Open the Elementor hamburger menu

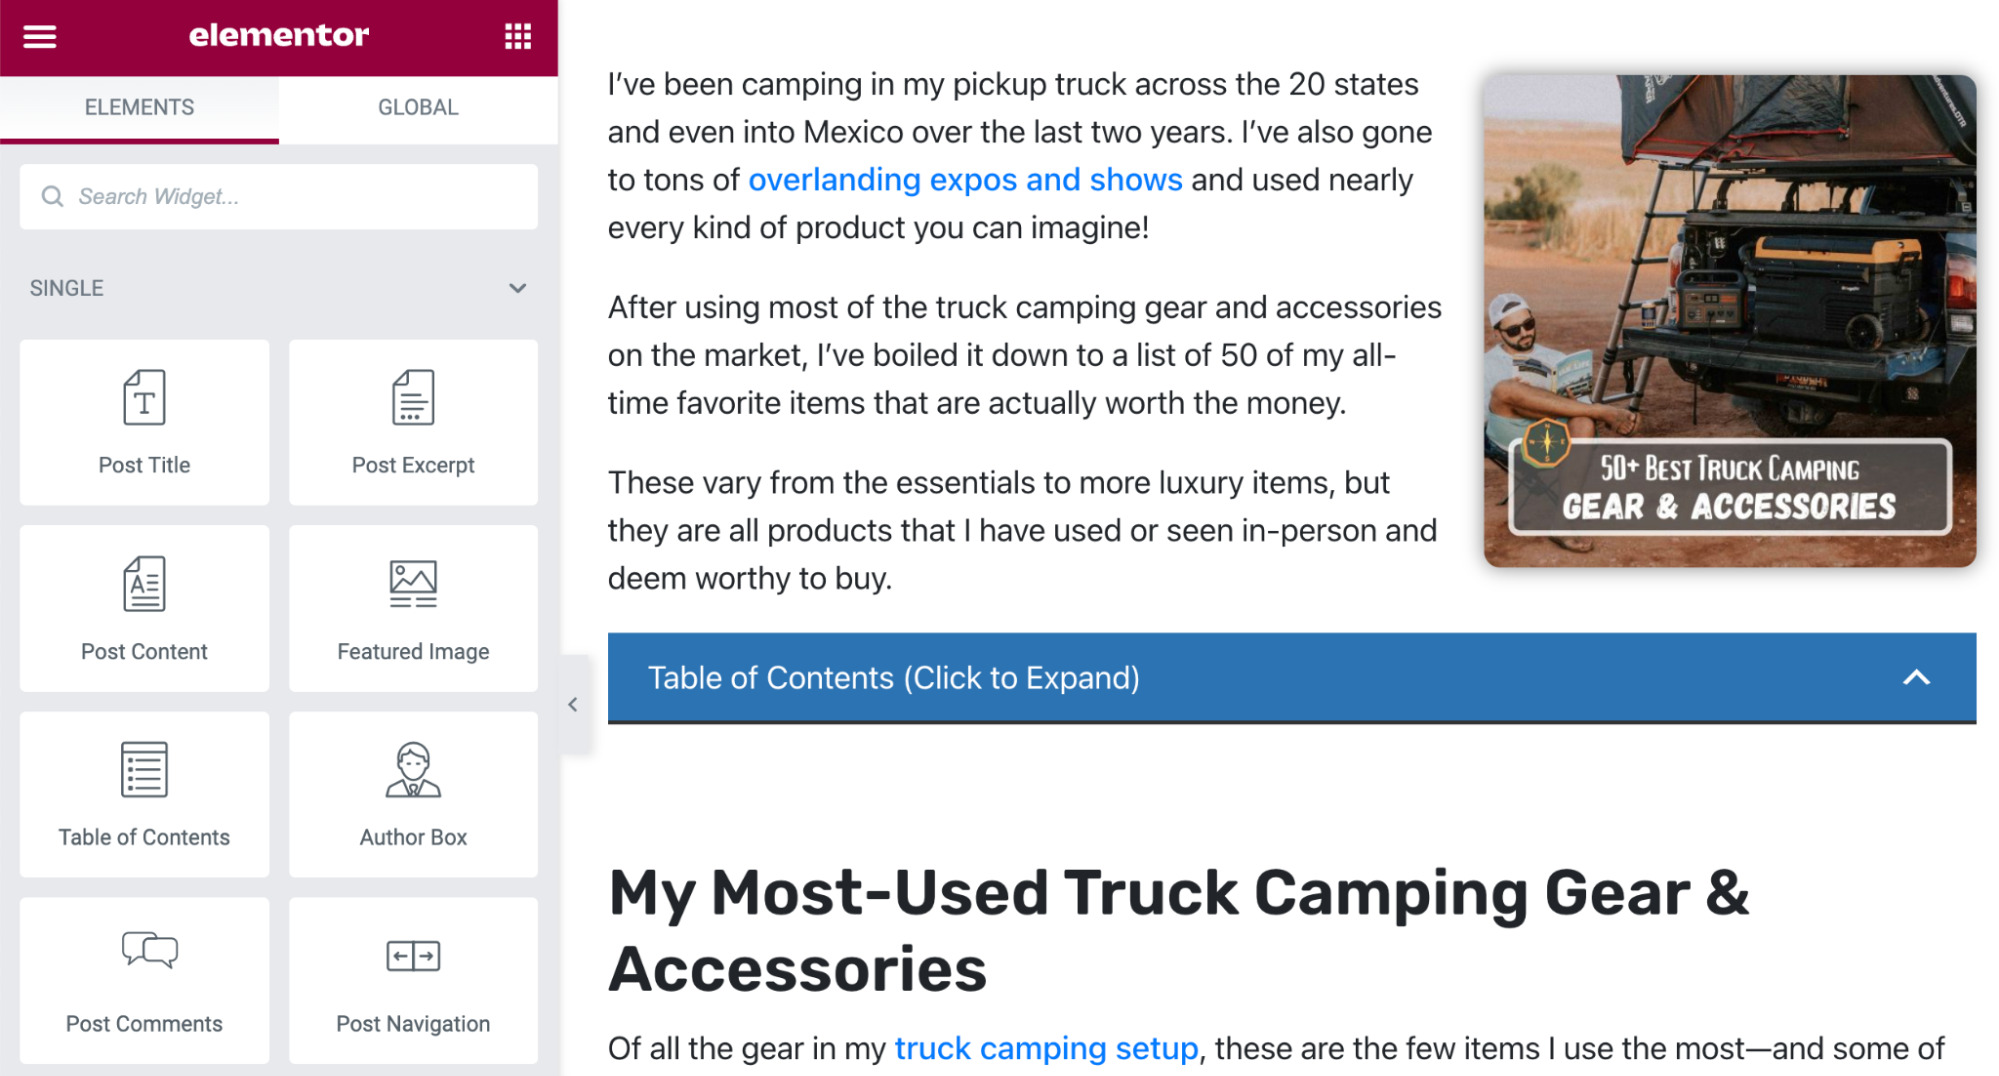(x=39, y=36)
